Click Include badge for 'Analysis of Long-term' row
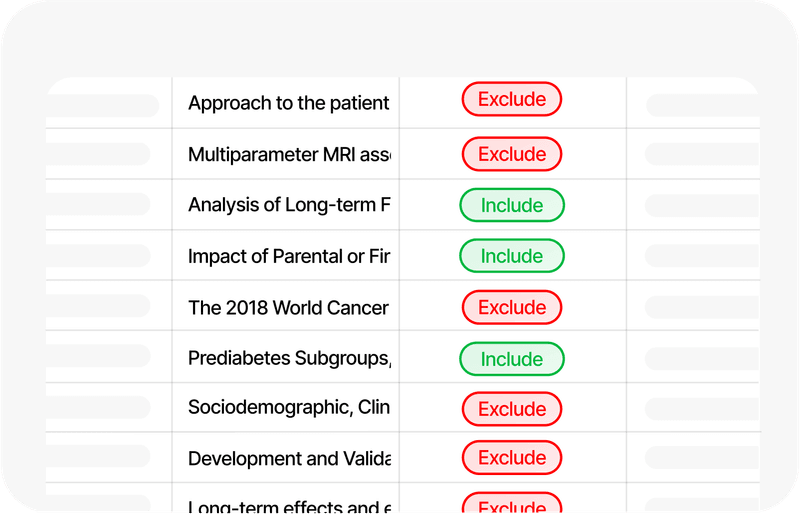Image resolution: width=800 pixels, height=514 pixels. pos(511,205)
